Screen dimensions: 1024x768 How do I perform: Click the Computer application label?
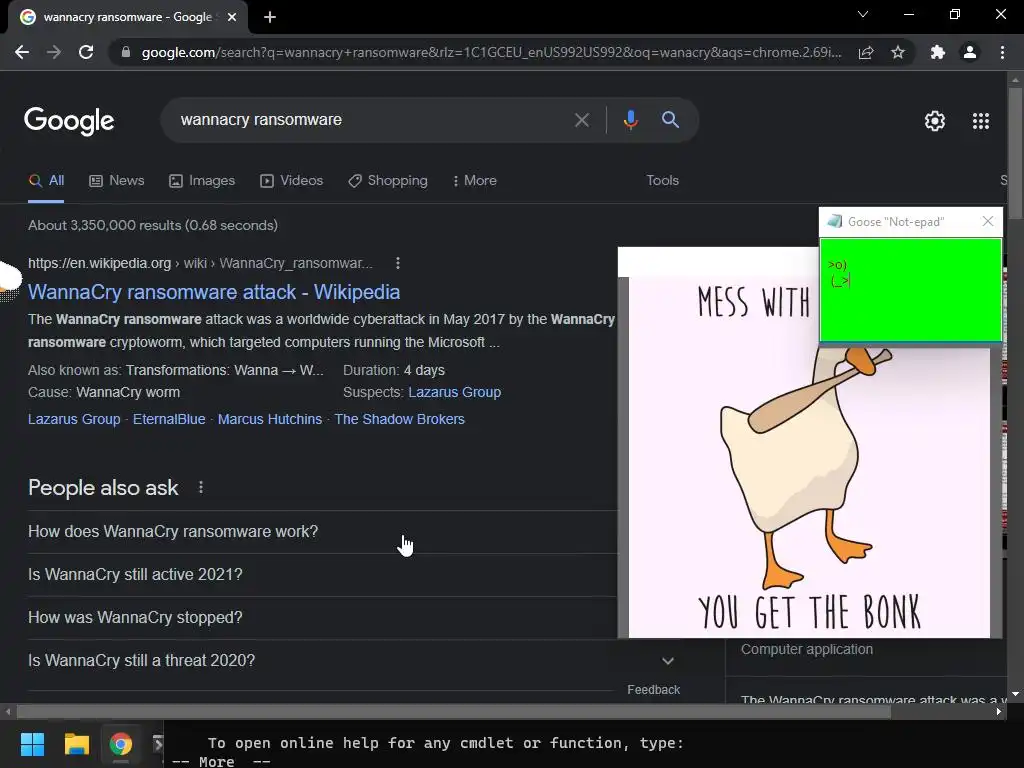[807, 649]
